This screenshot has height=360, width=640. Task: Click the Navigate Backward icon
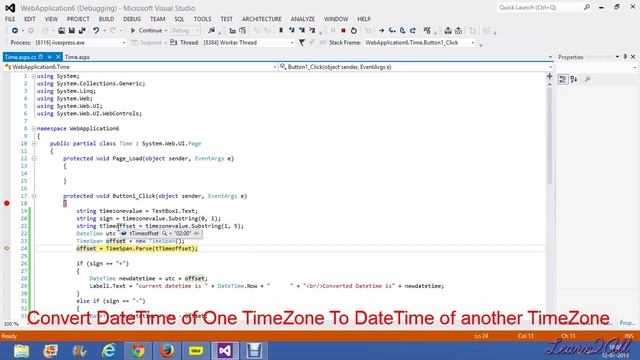pos(15,31)
